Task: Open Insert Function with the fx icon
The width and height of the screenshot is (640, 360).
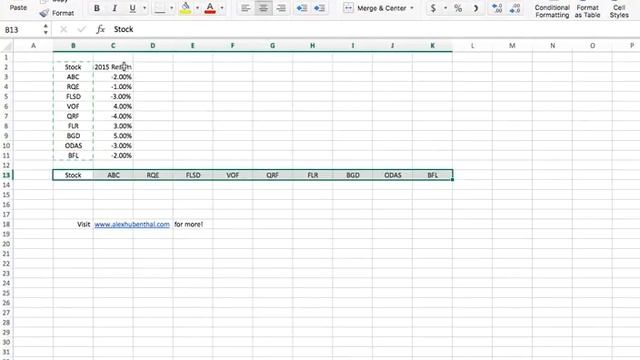Action: [100, 29]
